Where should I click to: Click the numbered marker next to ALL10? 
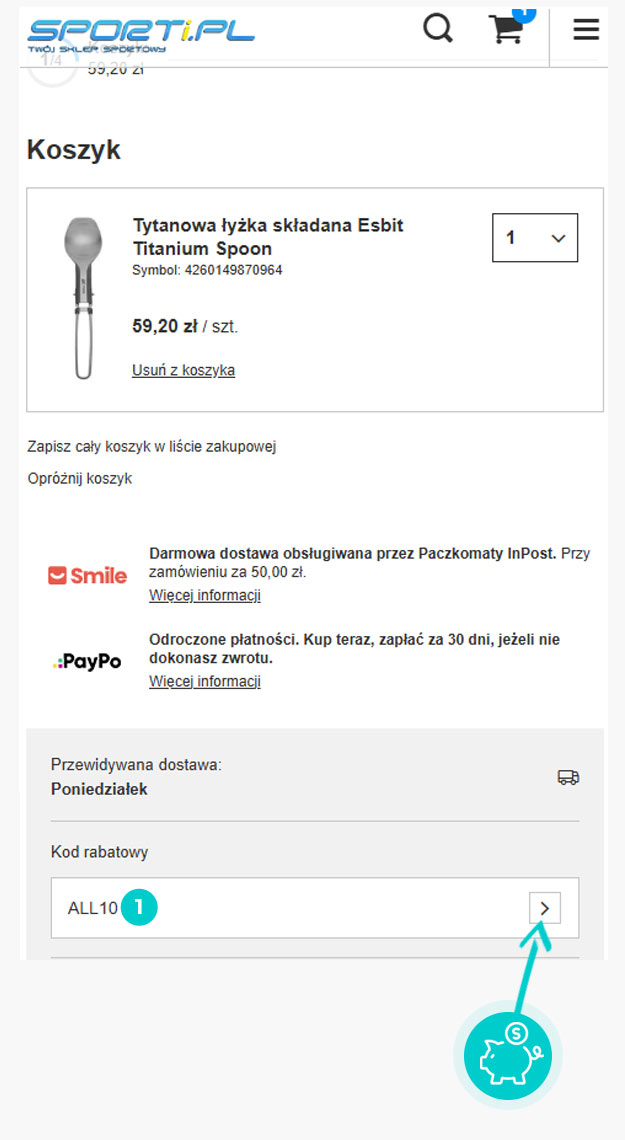pos(139,907)
